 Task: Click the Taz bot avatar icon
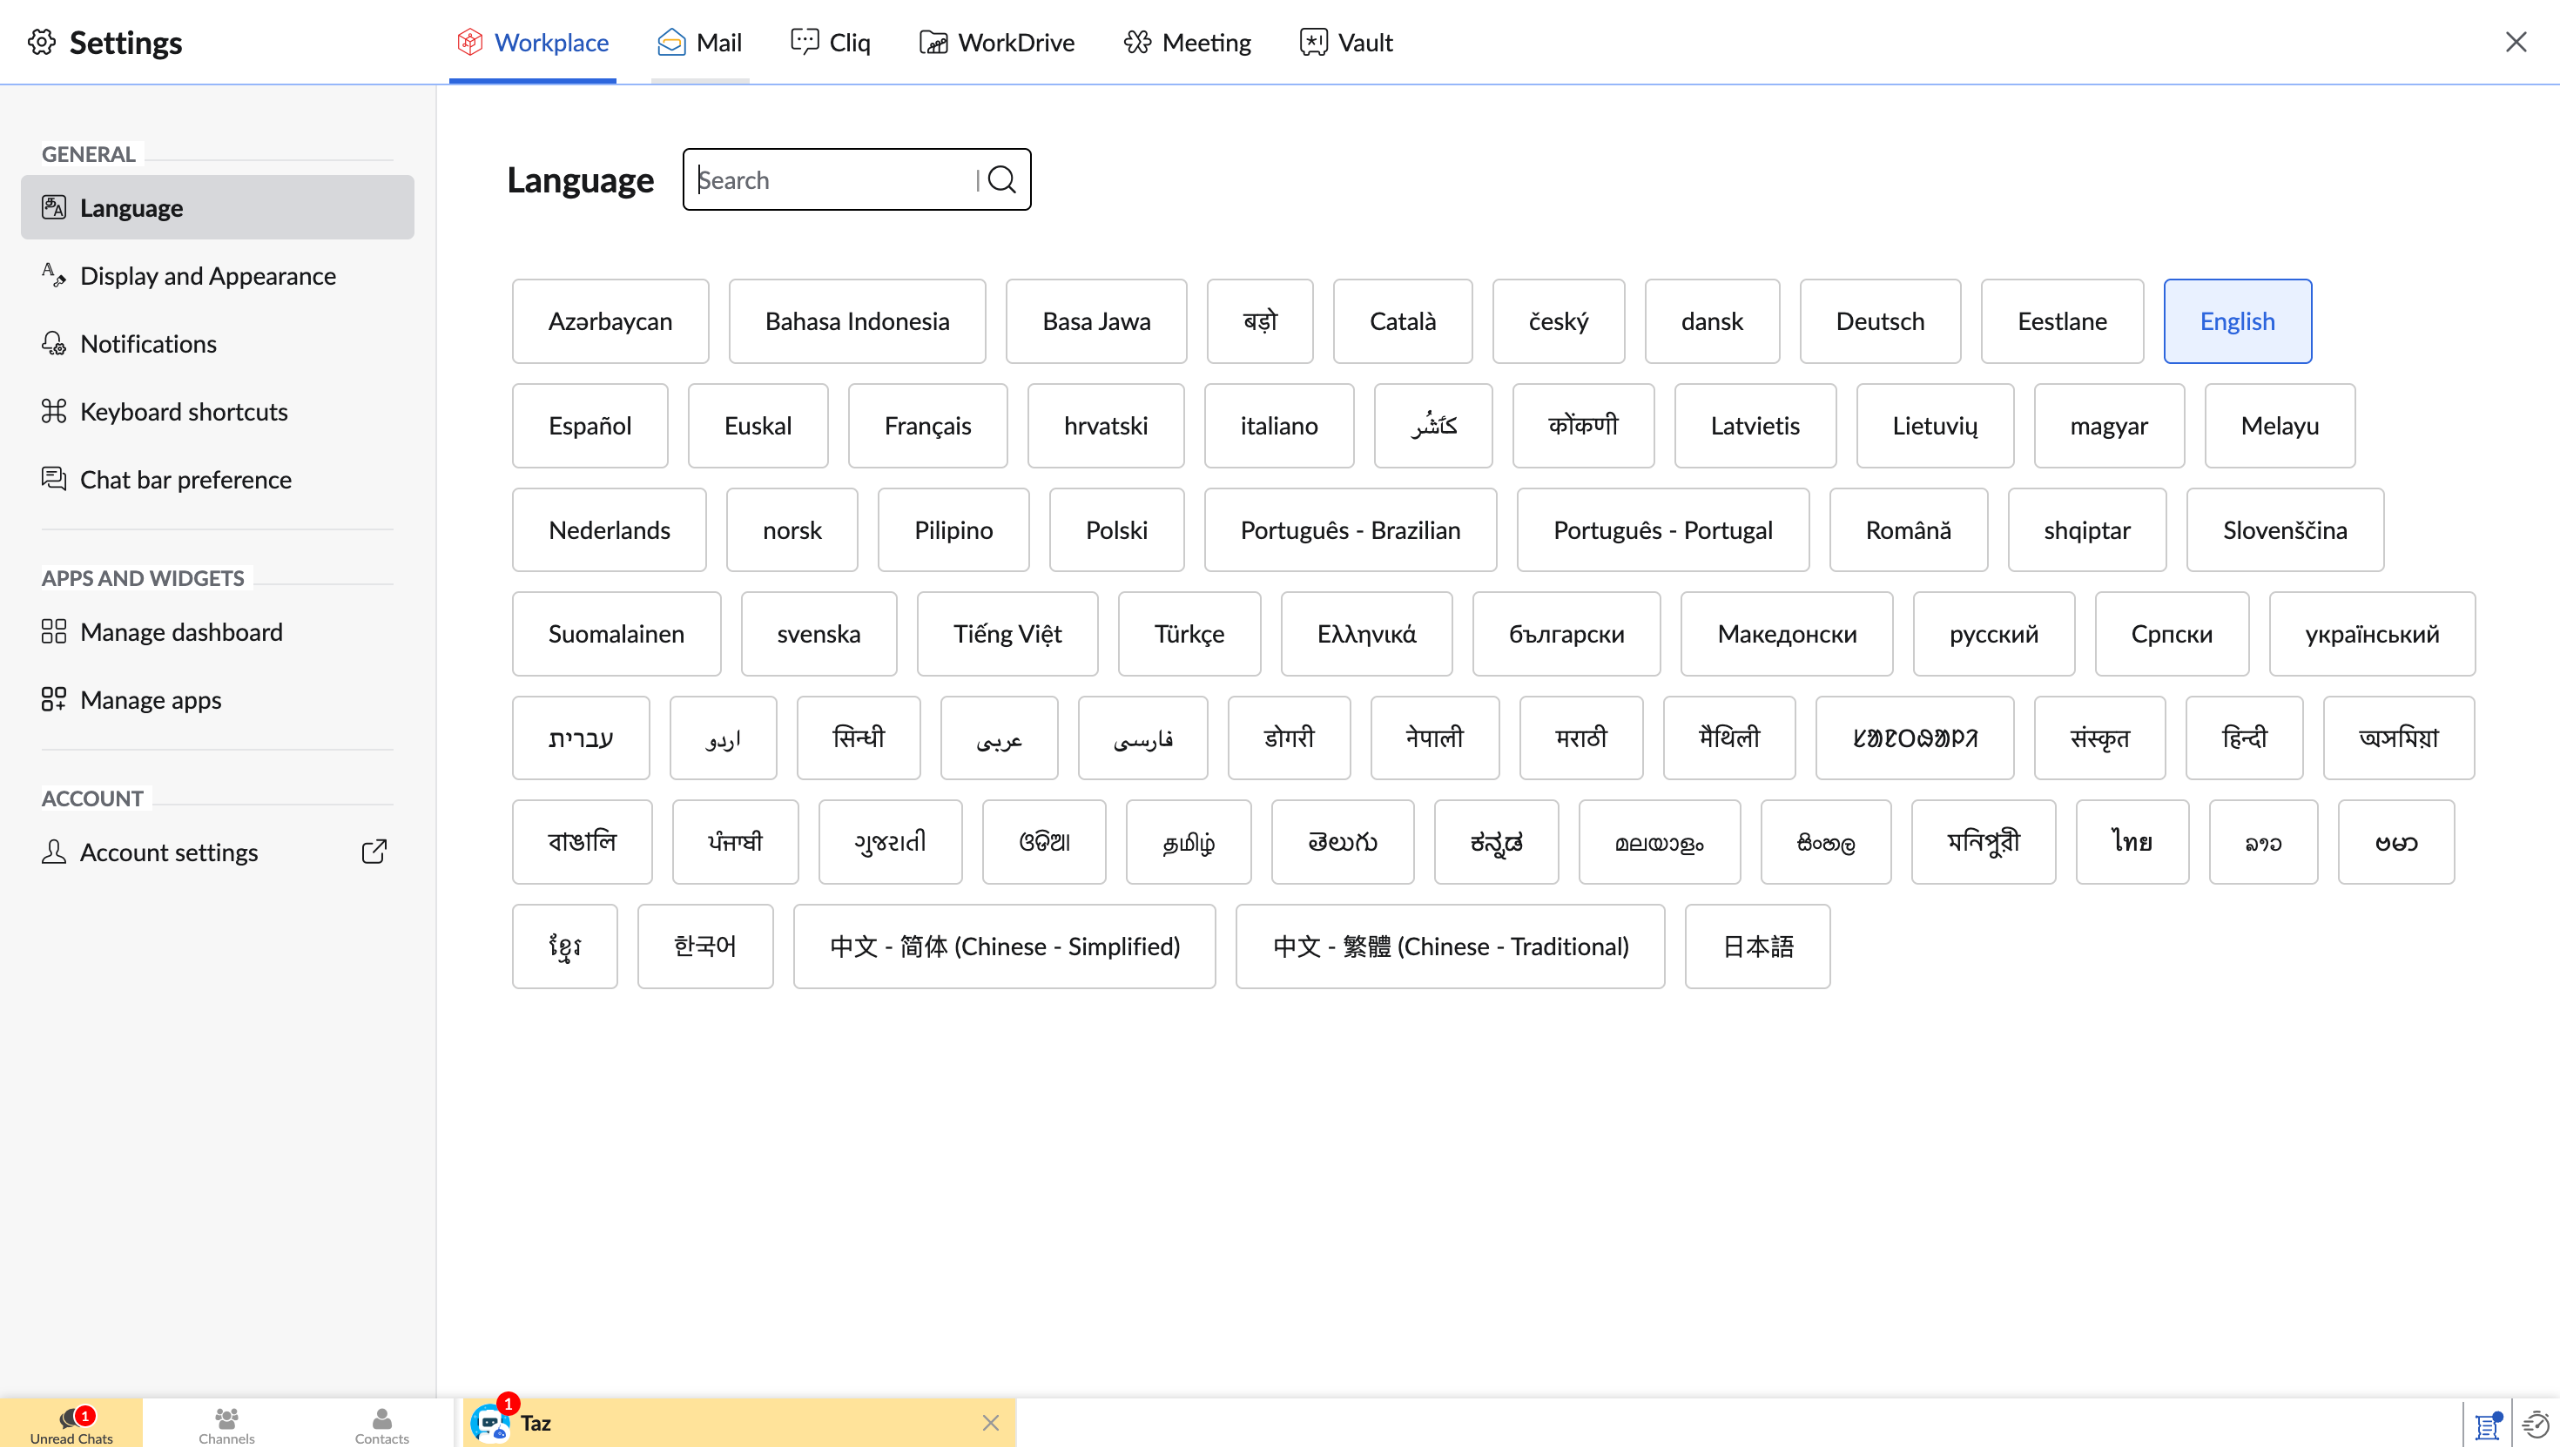pyautogui.click(x=489, y=1422)
